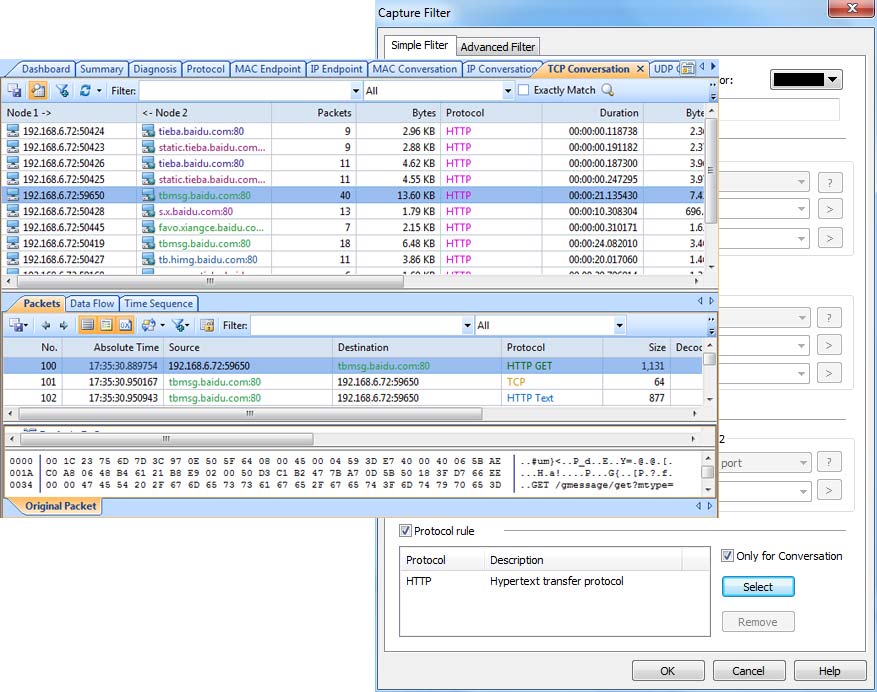Click the Select button for protocols
This screenshot has width=877, height=692.
tap(758, 586)
